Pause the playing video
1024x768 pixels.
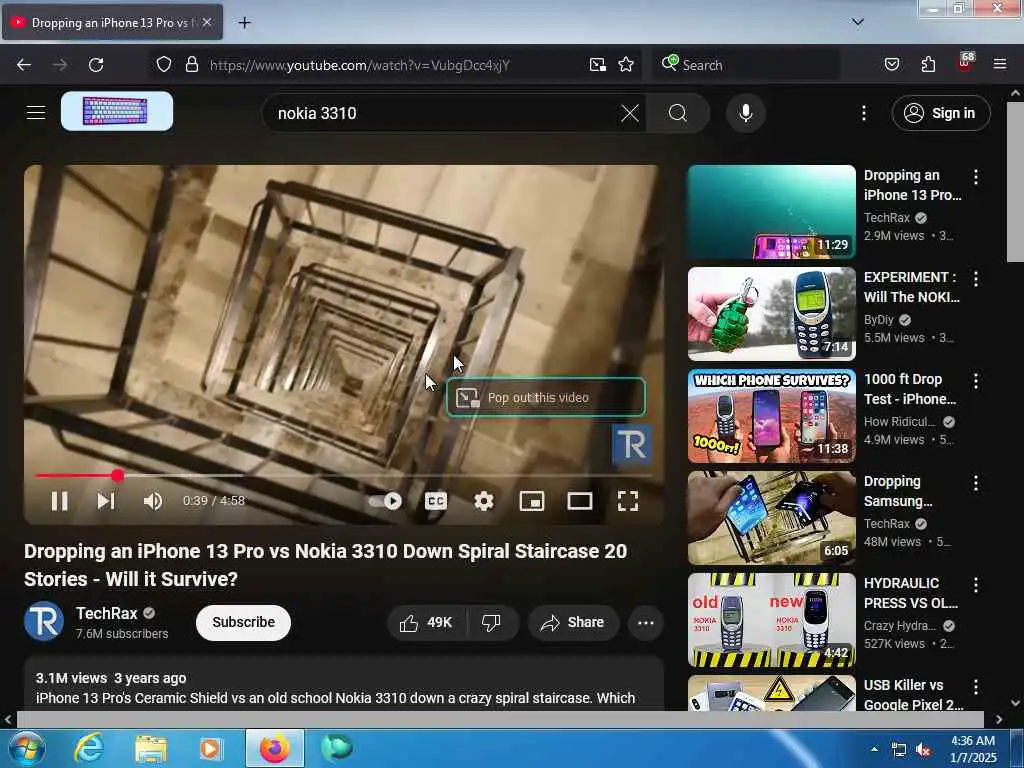pos(59,501)
